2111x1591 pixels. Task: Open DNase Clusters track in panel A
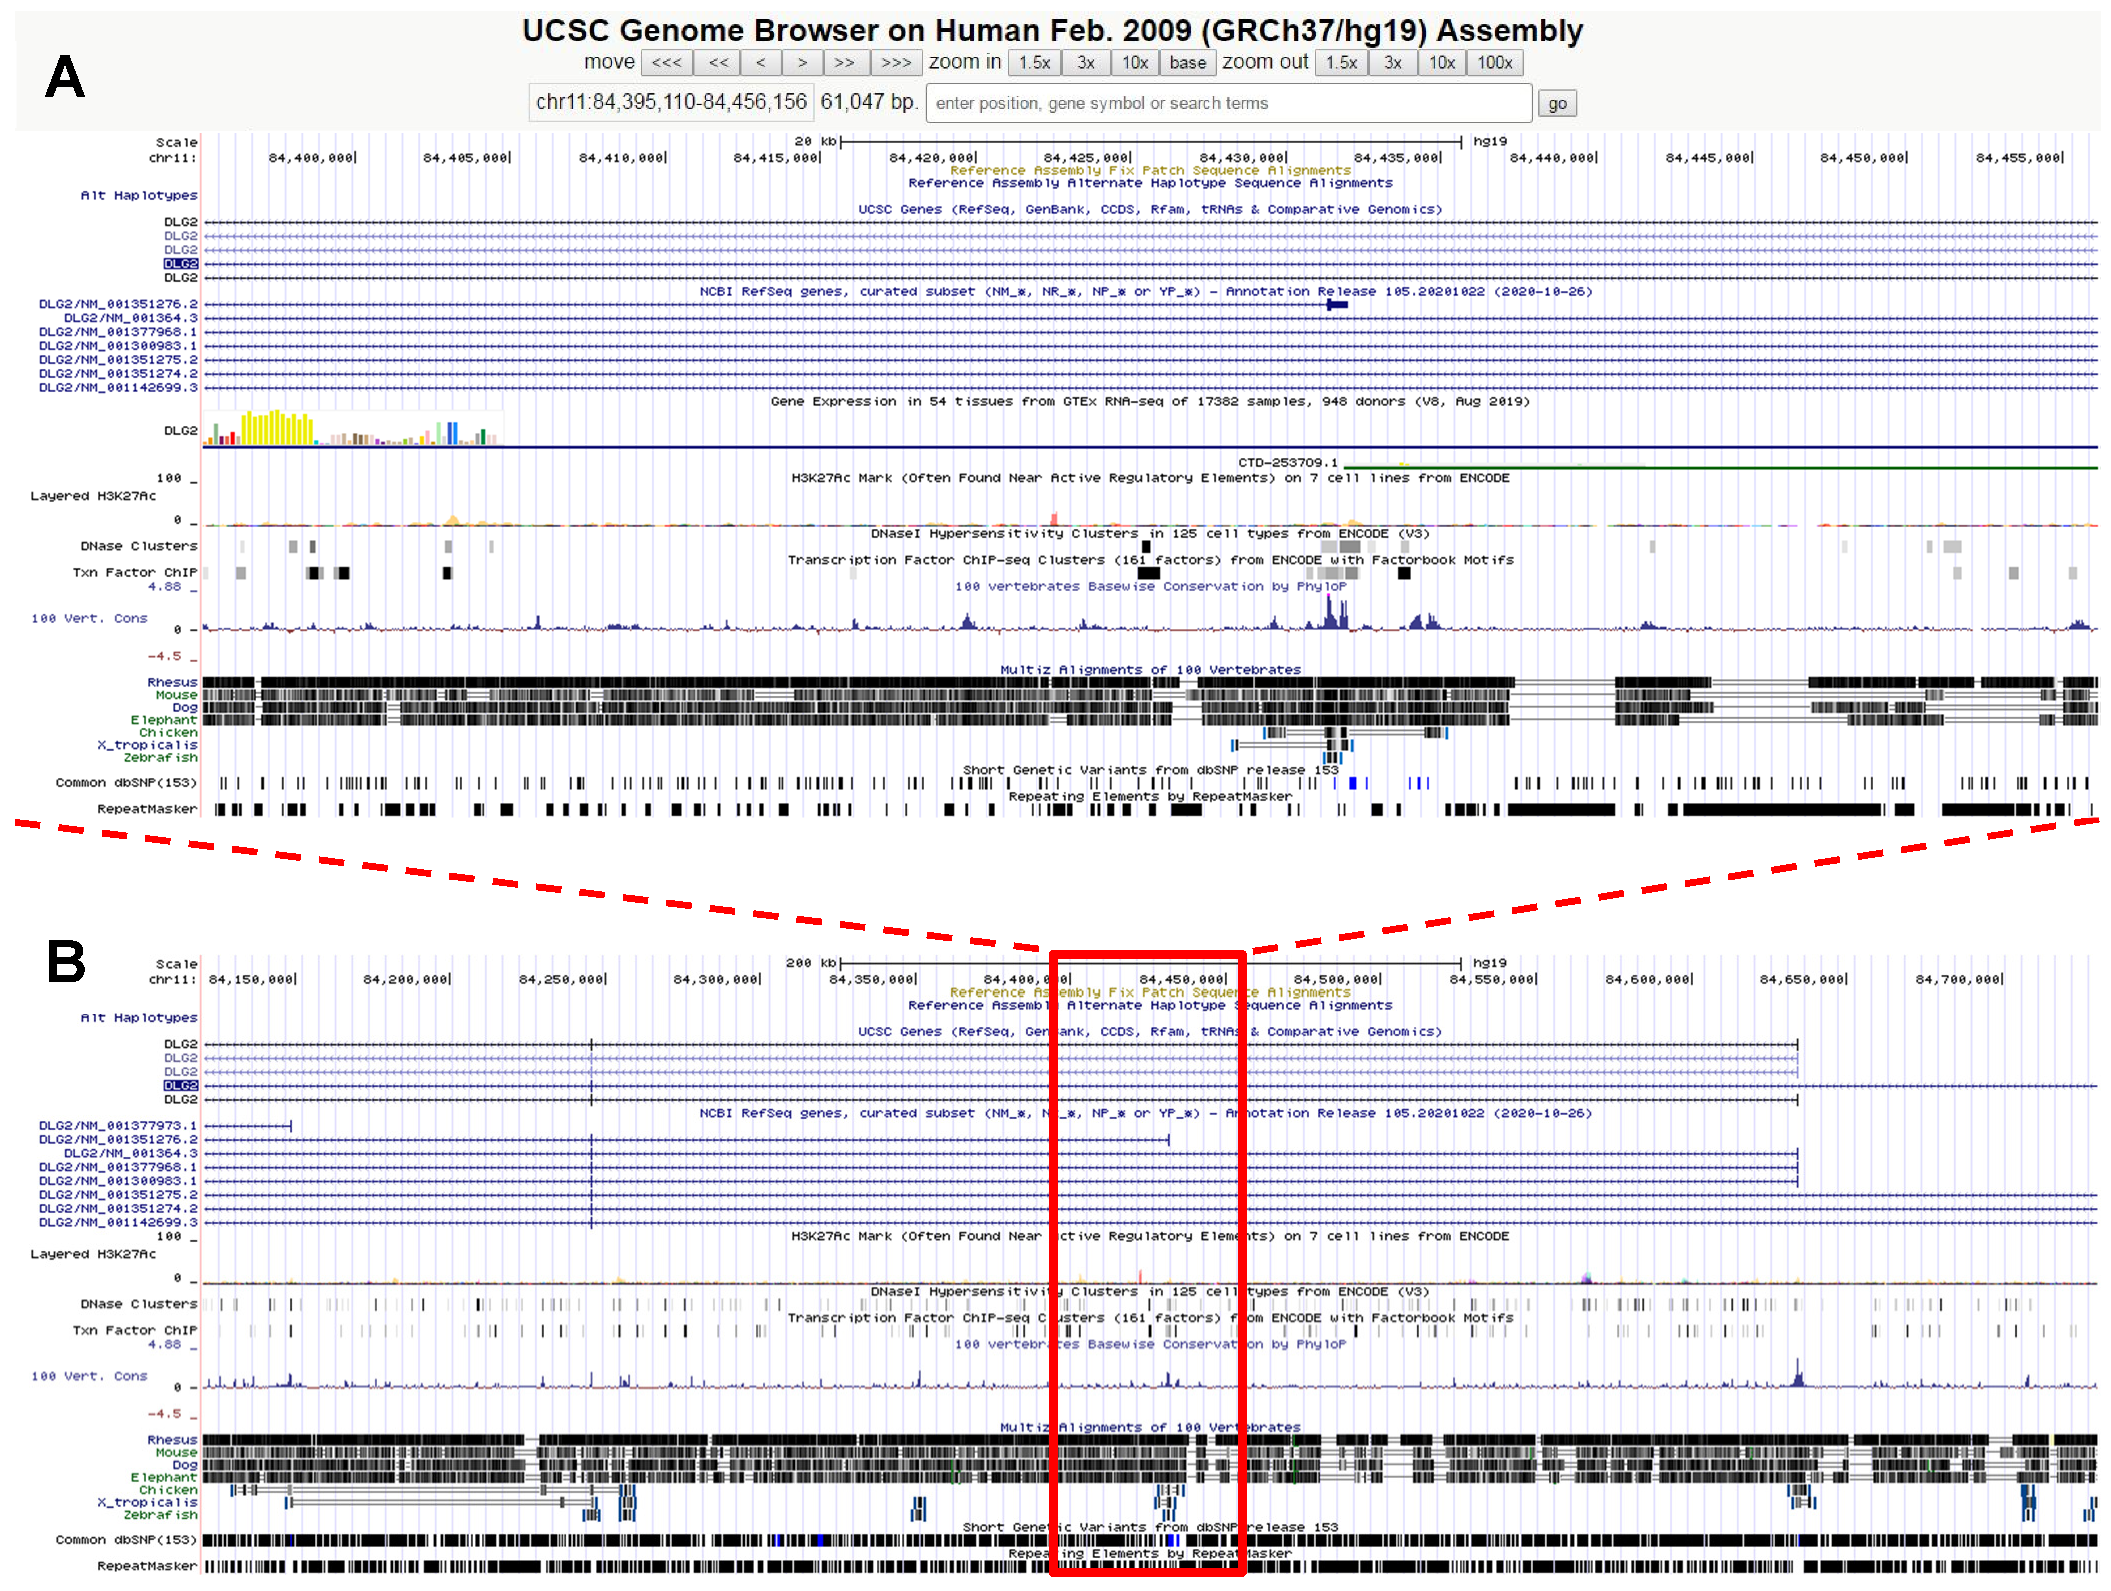point(139,547)
